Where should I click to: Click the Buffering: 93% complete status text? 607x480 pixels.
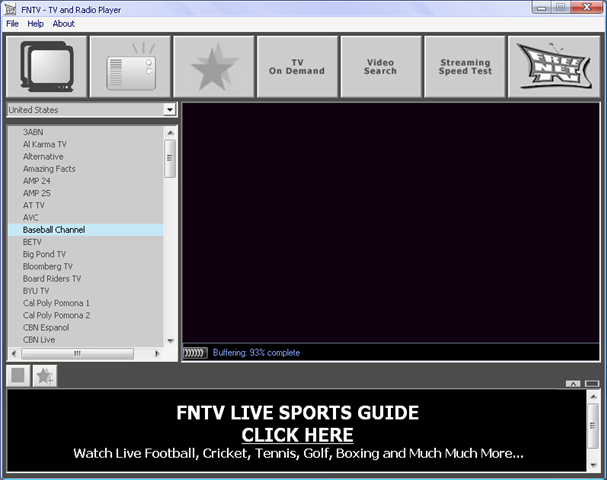[256, 353]
